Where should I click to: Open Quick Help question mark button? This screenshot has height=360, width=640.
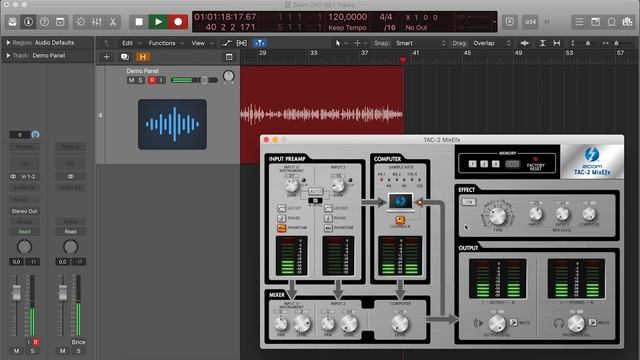coord(44,22)
